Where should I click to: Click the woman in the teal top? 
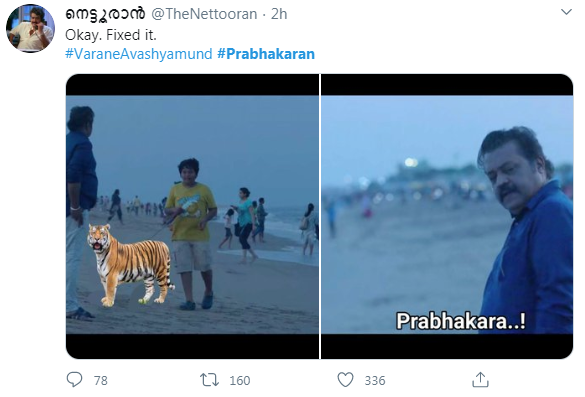tap(244, 225)
